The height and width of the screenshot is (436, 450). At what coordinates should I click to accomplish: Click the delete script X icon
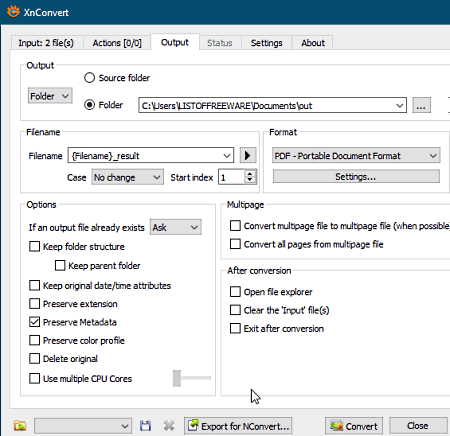pos(169,426)
